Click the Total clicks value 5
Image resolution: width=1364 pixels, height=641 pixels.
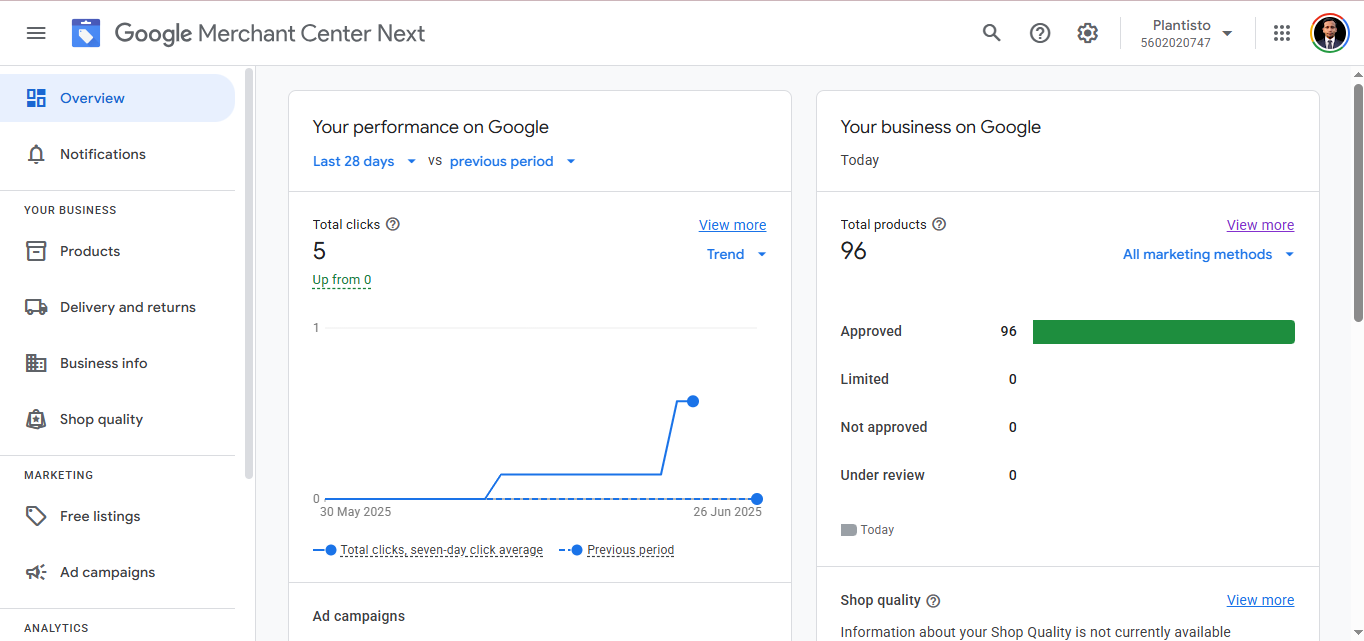tap(319, 251)
